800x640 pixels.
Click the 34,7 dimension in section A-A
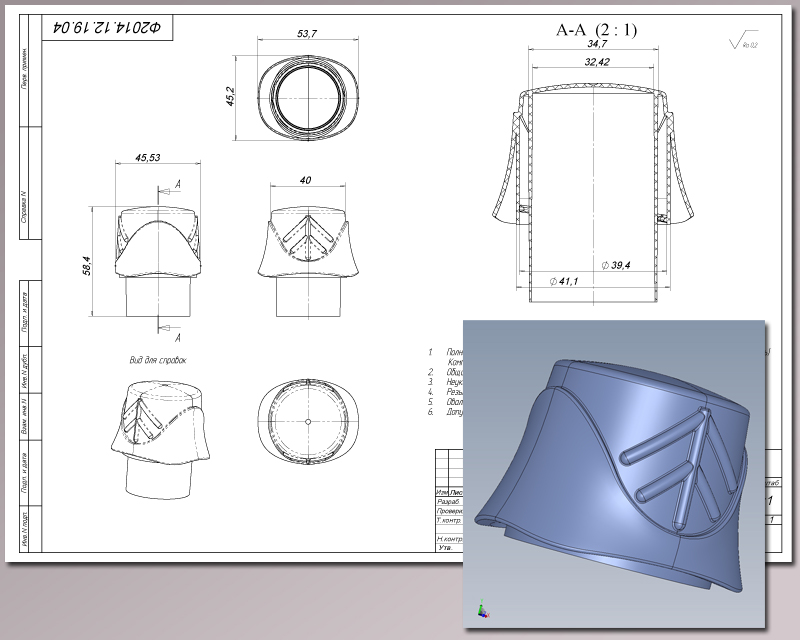(x=596, y=44)
